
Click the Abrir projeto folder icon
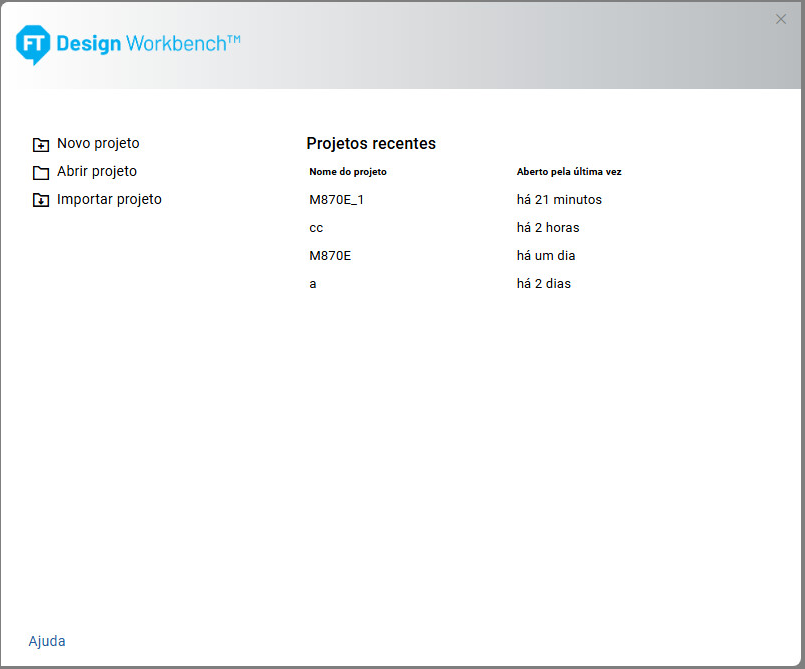[x=41, y=172]
